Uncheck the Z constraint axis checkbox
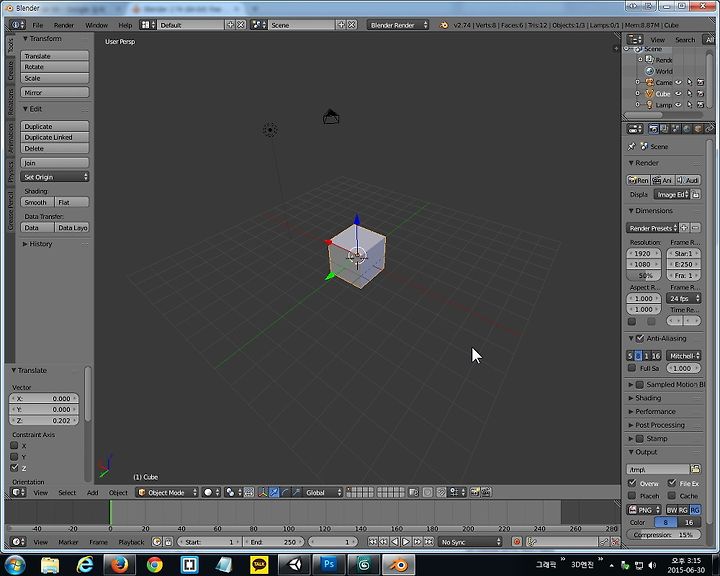The image size is (720, 576). pos(14,468)
